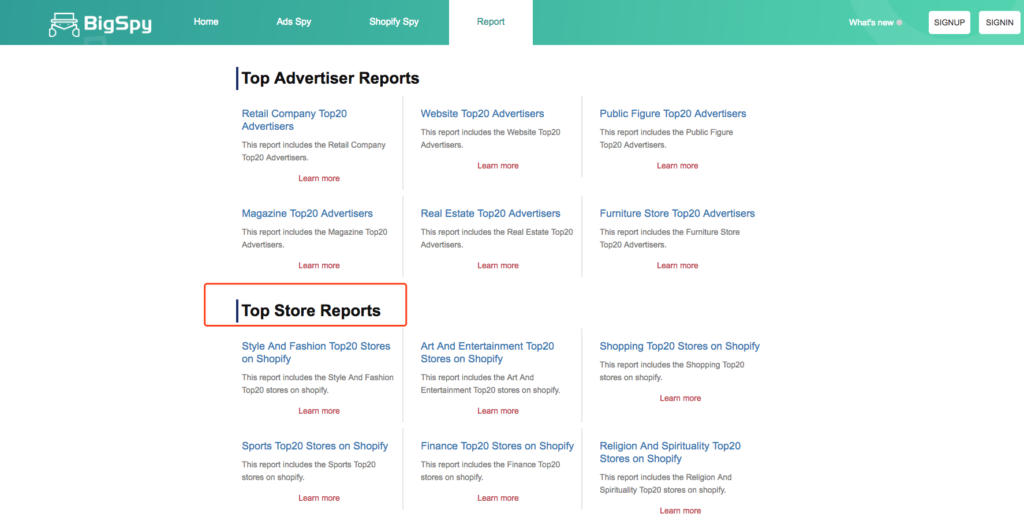This screenshot has height=521, width=1024.
Task: Click Learn more under Real Estate Top20
Action: tap(498, 265)
